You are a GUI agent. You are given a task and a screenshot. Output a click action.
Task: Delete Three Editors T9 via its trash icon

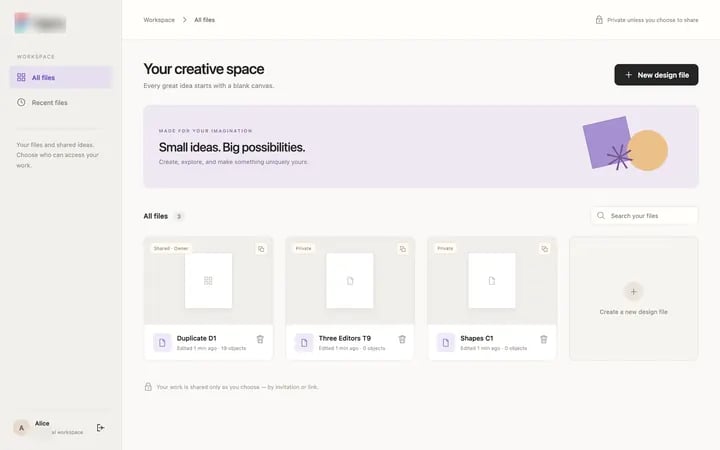coord(402,339)
